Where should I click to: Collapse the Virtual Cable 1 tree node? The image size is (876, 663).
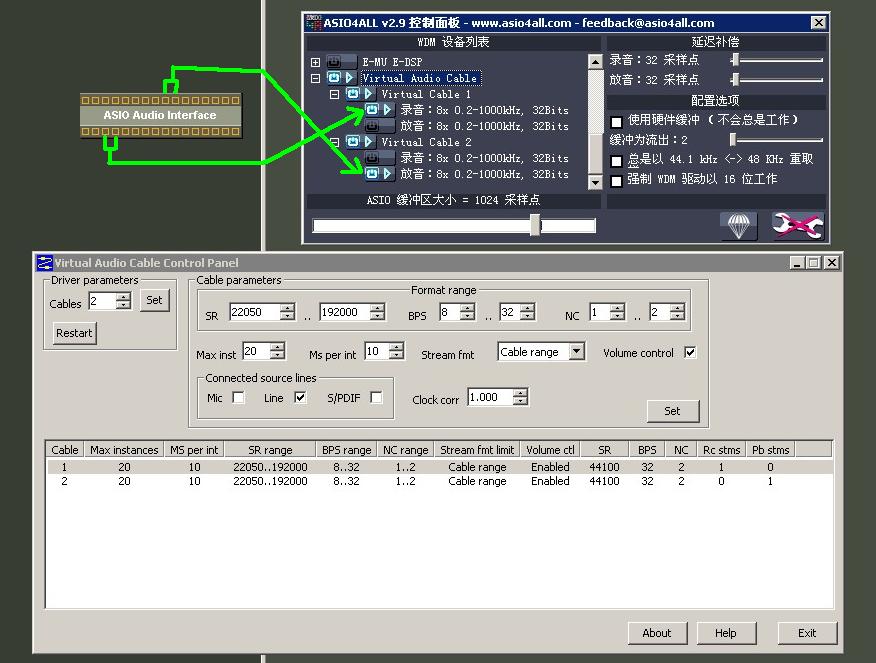[335, 94]
